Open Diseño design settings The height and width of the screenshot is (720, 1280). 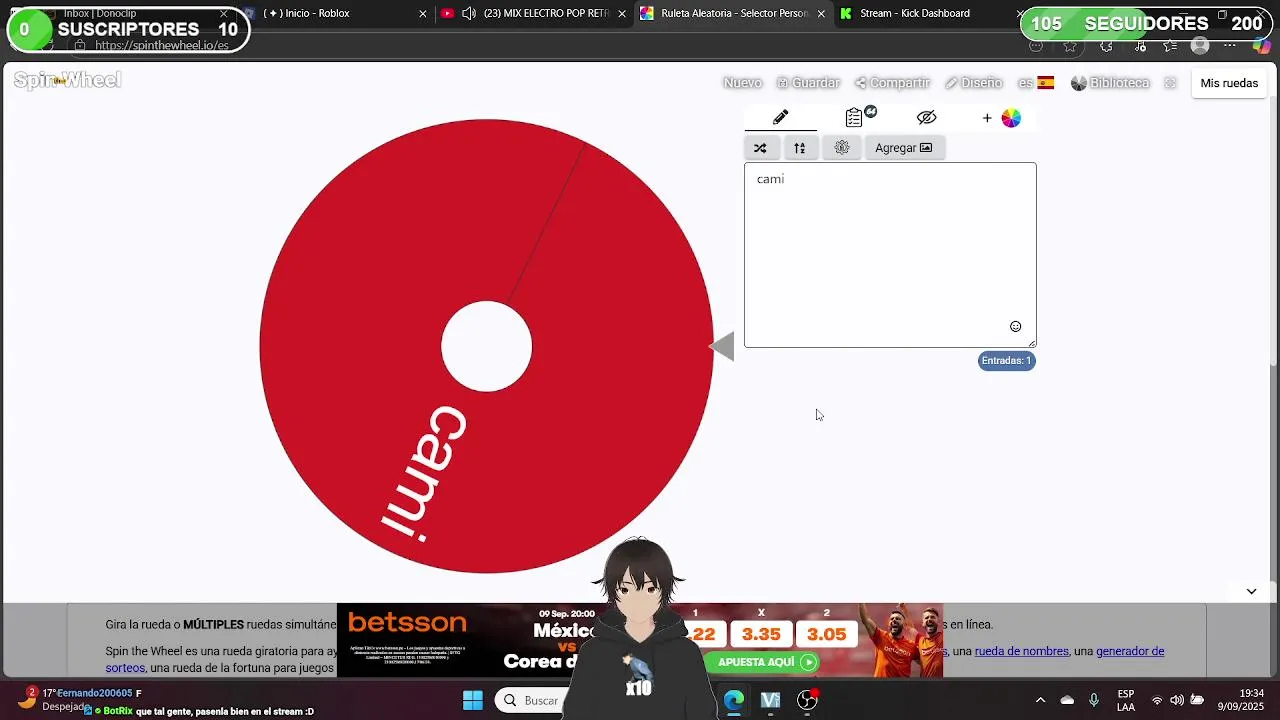point(973,83)
